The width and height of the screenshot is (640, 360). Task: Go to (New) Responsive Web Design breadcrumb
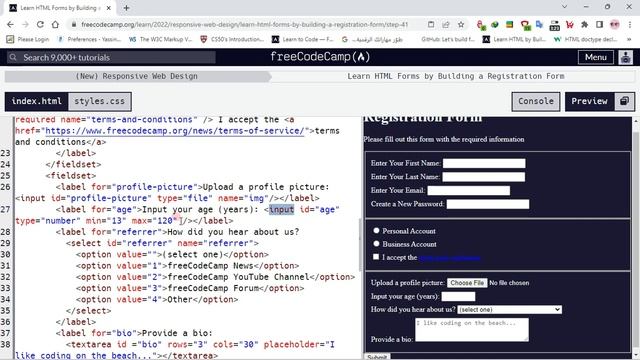(136, 76)
